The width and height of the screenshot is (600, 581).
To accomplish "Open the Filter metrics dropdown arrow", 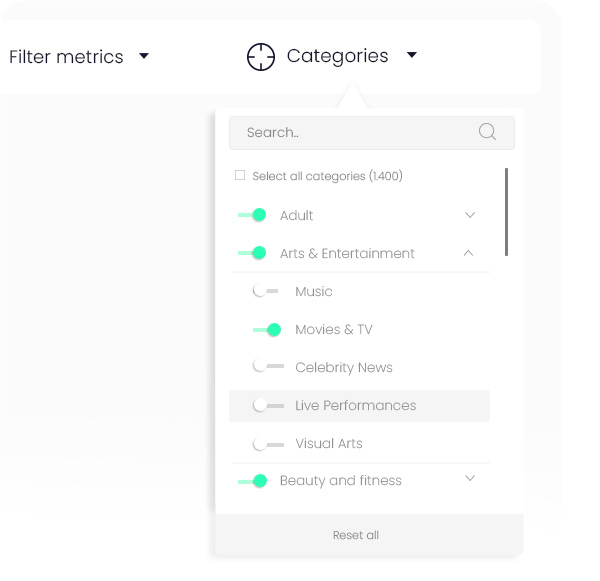I will click(144, 56).
